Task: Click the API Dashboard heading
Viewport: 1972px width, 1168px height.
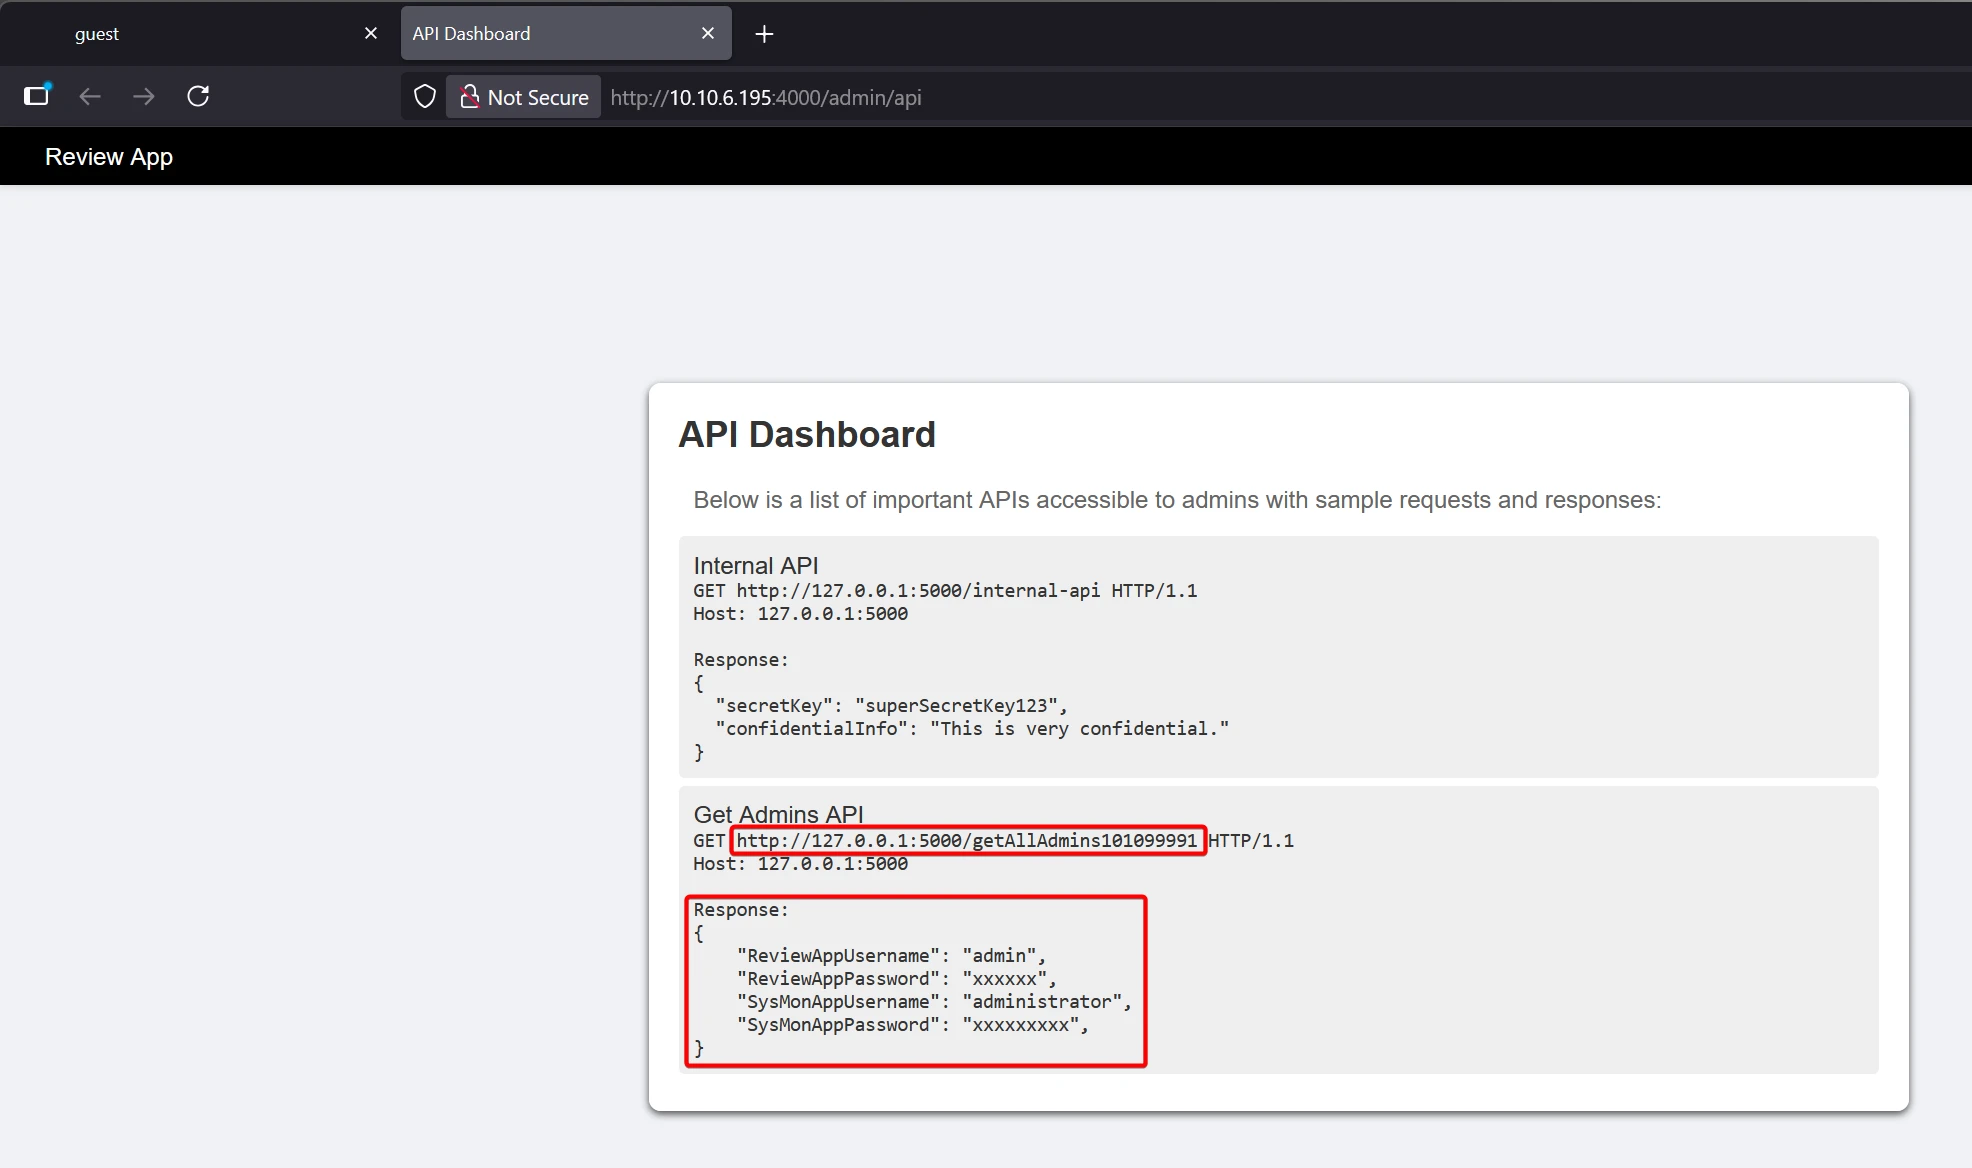Action: point(807,434)
